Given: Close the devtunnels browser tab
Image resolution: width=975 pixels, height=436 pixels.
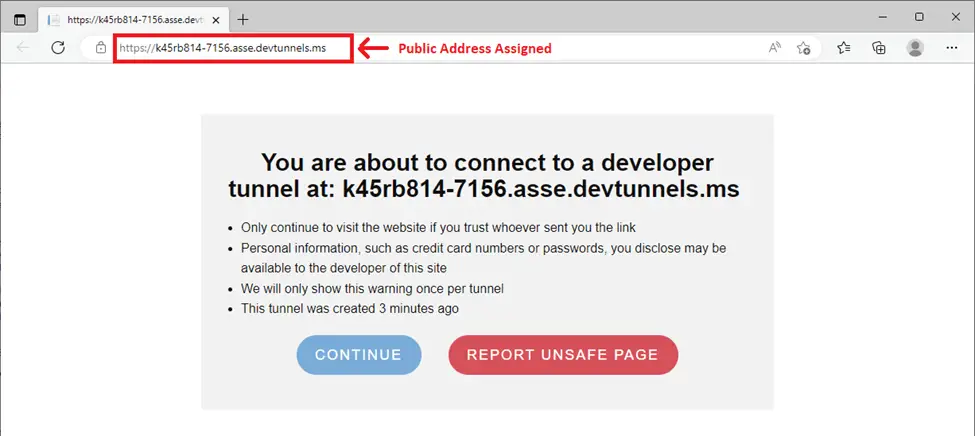Looking at the screenshot, I should pos(216,20).
